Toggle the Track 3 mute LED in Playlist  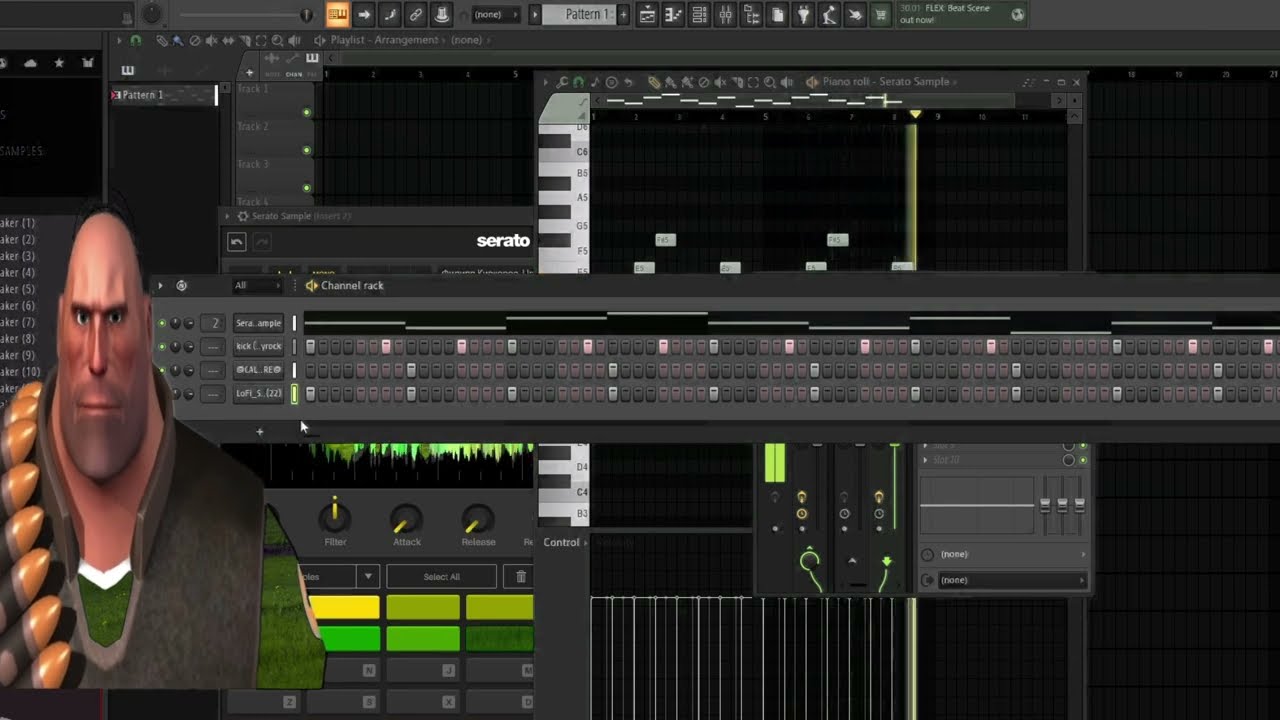[x=306, y=188]
